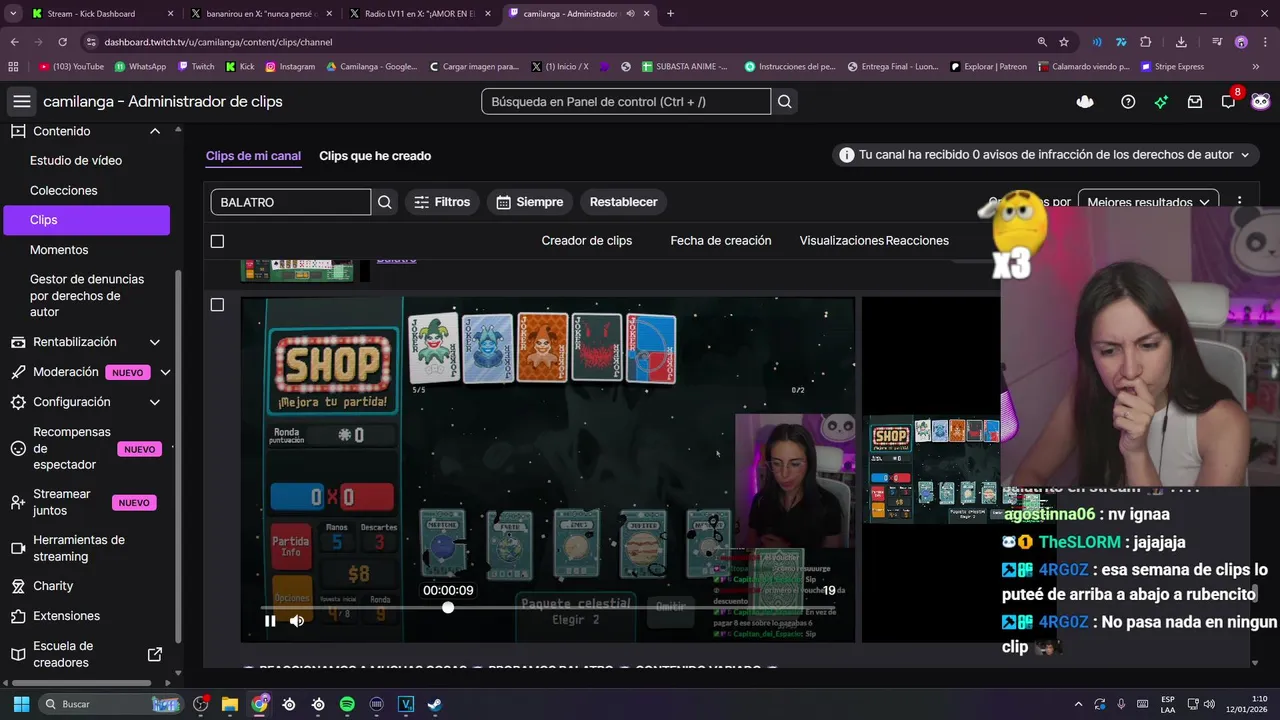Image resolution: width=1280 pixels, height=720 pixels.
Task: Open Kick bookmark
Action: click(x=240, y=66)
